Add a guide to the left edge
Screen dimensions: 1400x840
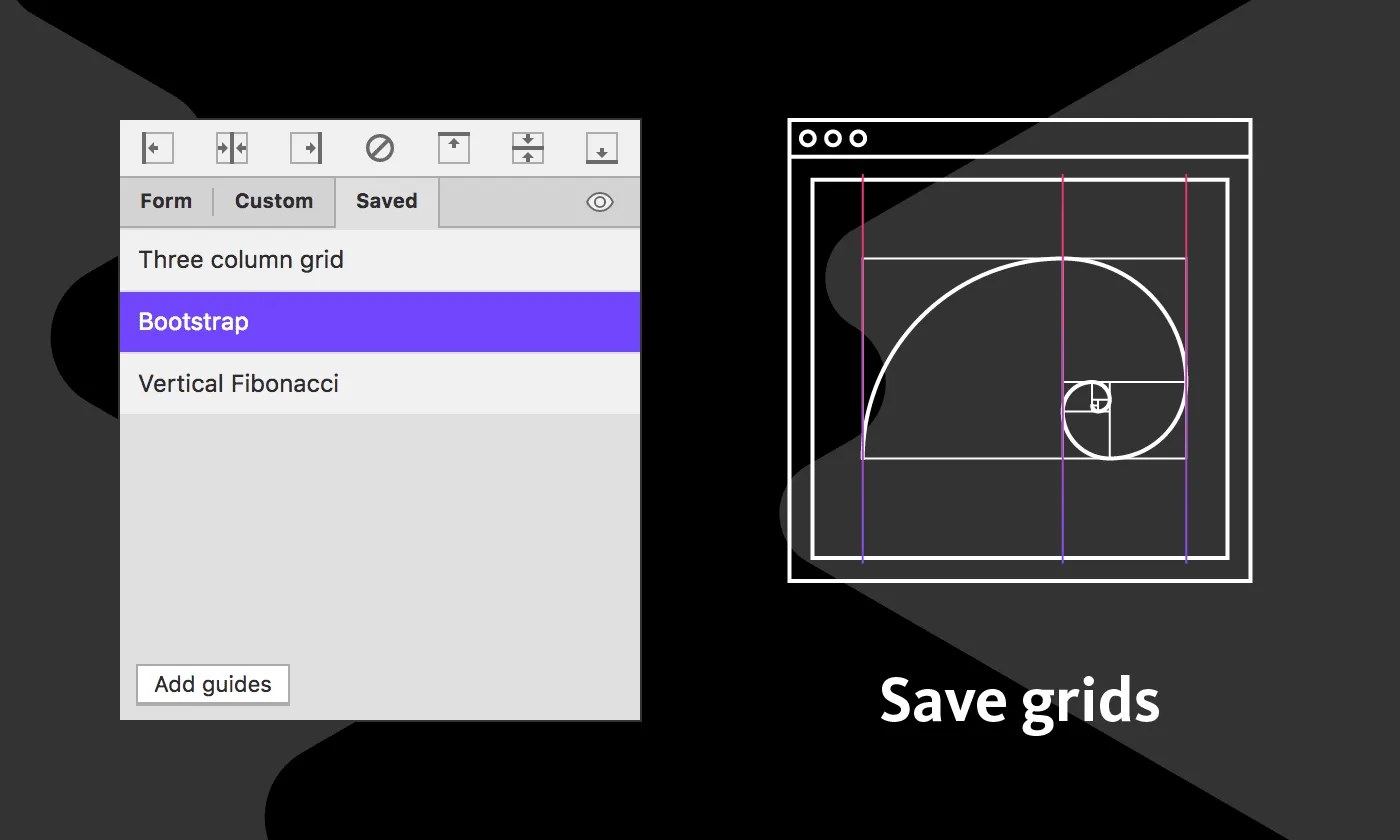[x=157, y=149]
